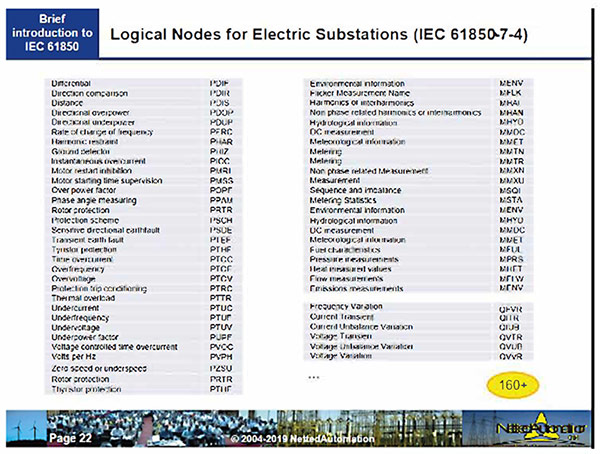Click the 'Direction comparison' entry
The image size is (600, 454).
click(x=90, y=93)
